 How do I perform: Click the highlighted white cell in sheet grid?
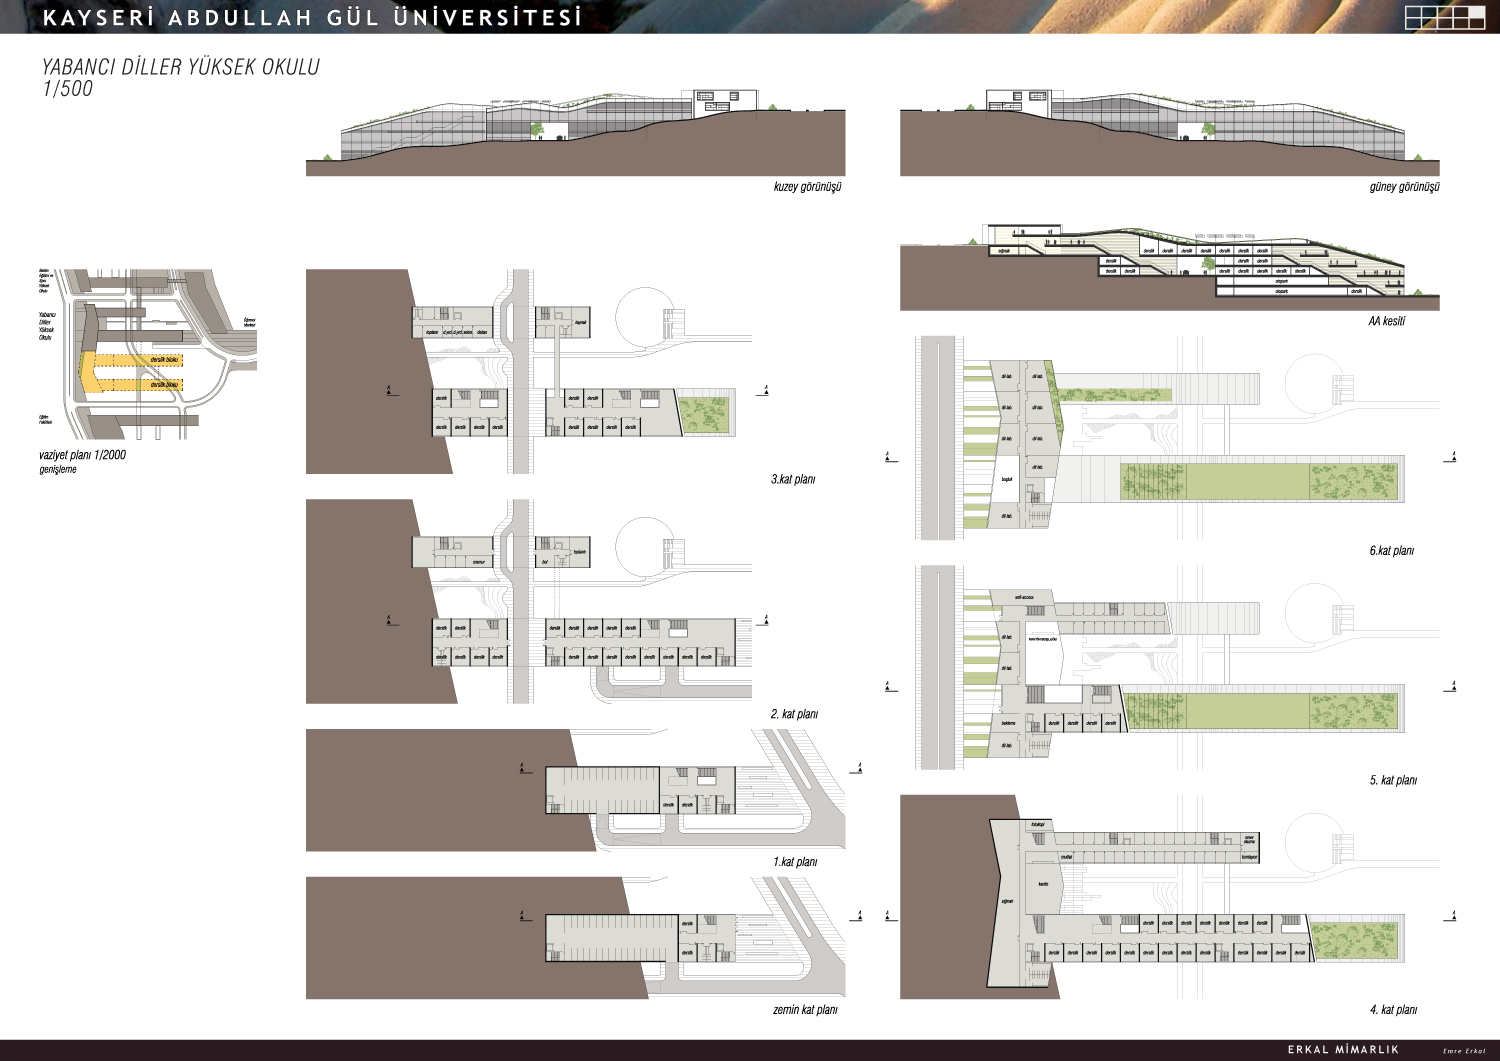tap(1475, 13)
